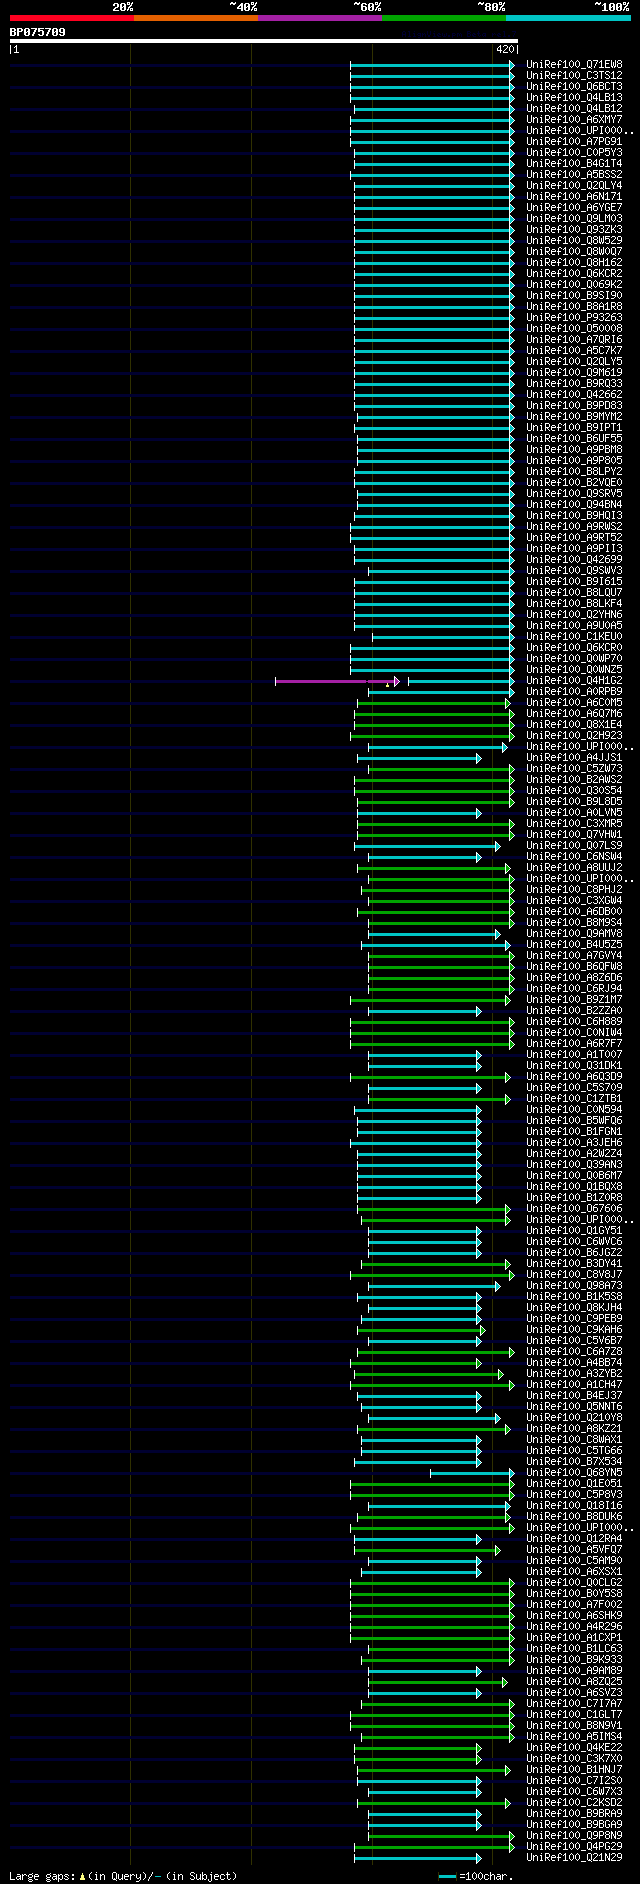Click label UniRef100_B9MYM2

pyautogui.click(x=574, y=417)
